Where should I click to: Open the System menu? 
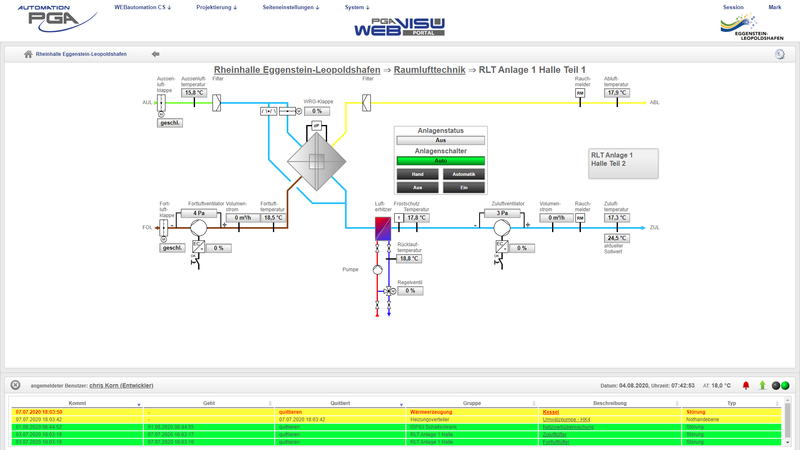[357, 7]
